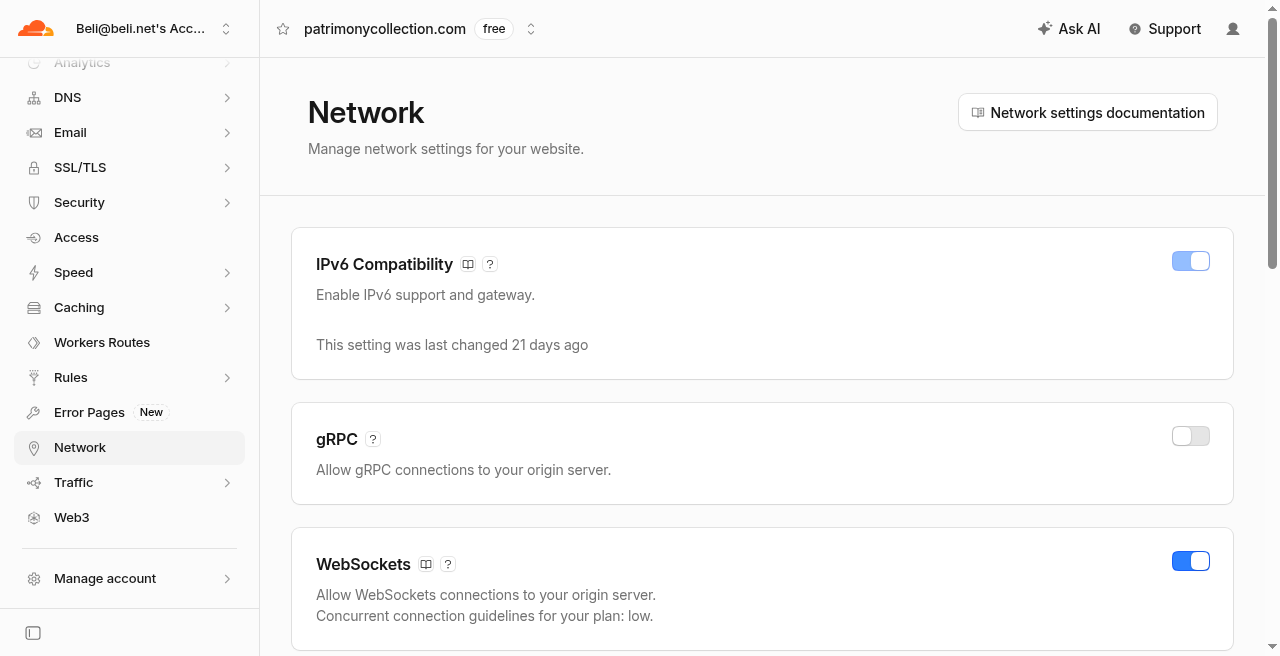This screenshot has width=1280, height=656.
Task: Open the domain selector dropdown arrows
Action: 531,29
